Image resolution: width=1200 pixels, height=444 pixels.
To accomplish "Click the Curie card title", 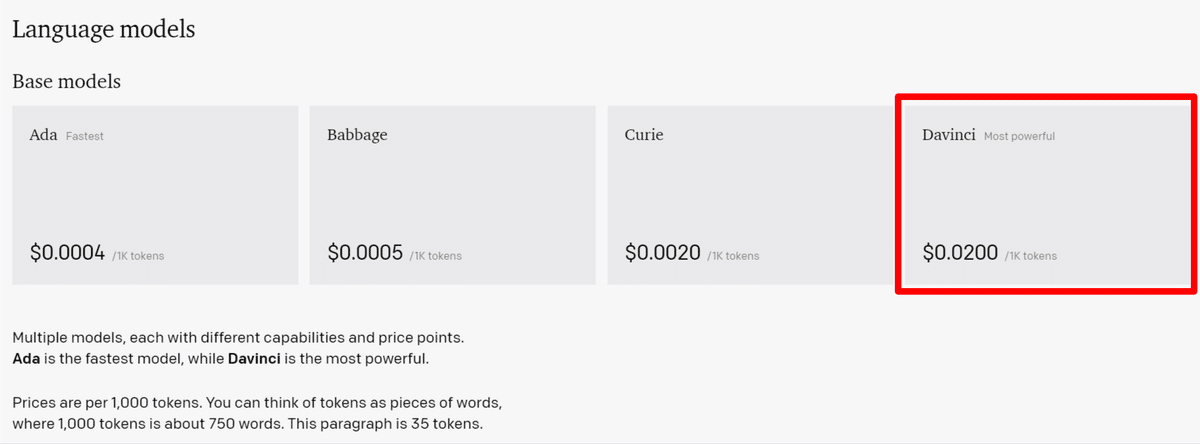I will pos(644,135).
